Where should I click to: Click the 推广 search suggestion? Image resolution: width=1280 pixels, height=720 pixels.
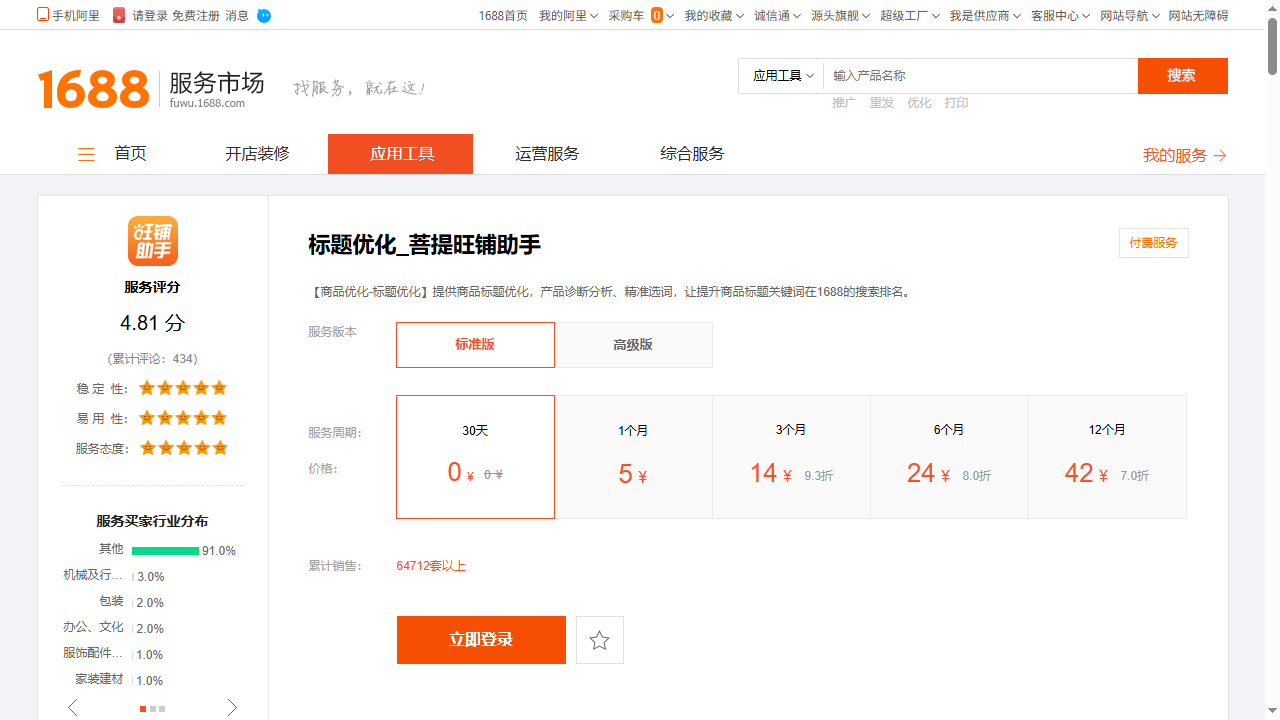click(x=844, y=103)
